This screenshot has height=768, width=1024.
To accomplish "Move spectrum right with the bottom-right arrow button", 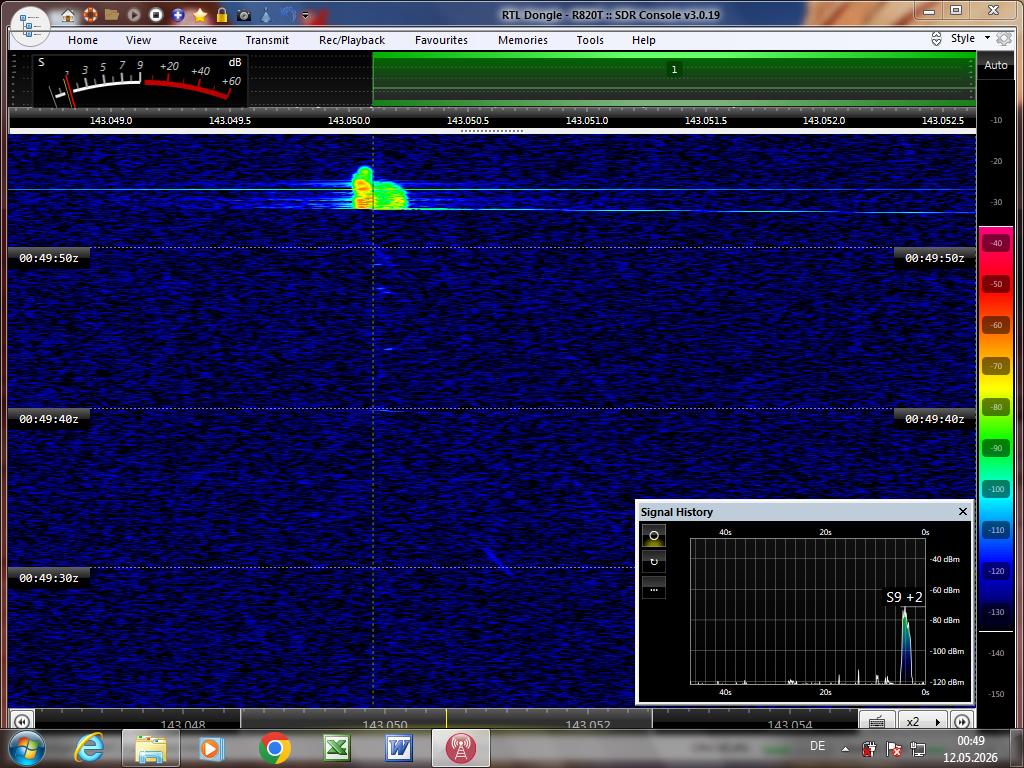I will [962, 721].
